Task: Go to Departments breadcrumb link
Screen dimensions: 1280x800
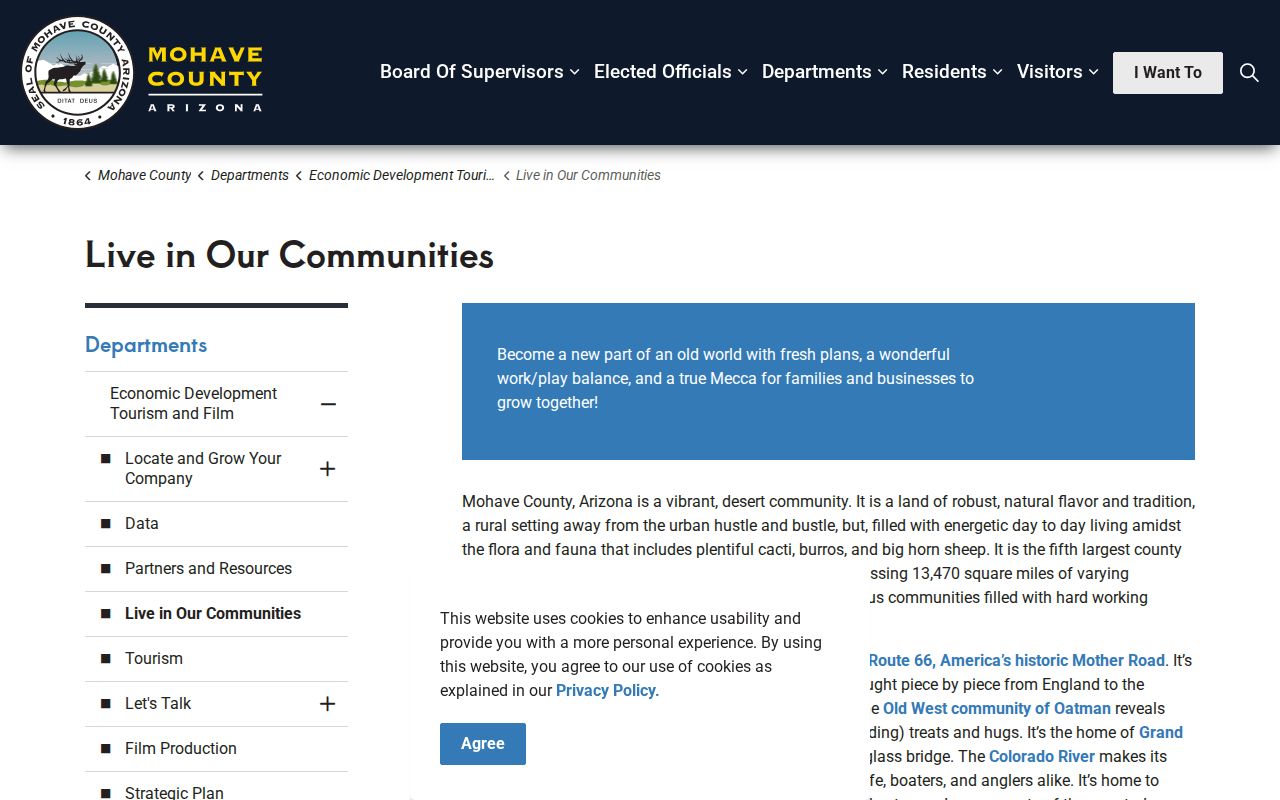Action: coord(250,175)
